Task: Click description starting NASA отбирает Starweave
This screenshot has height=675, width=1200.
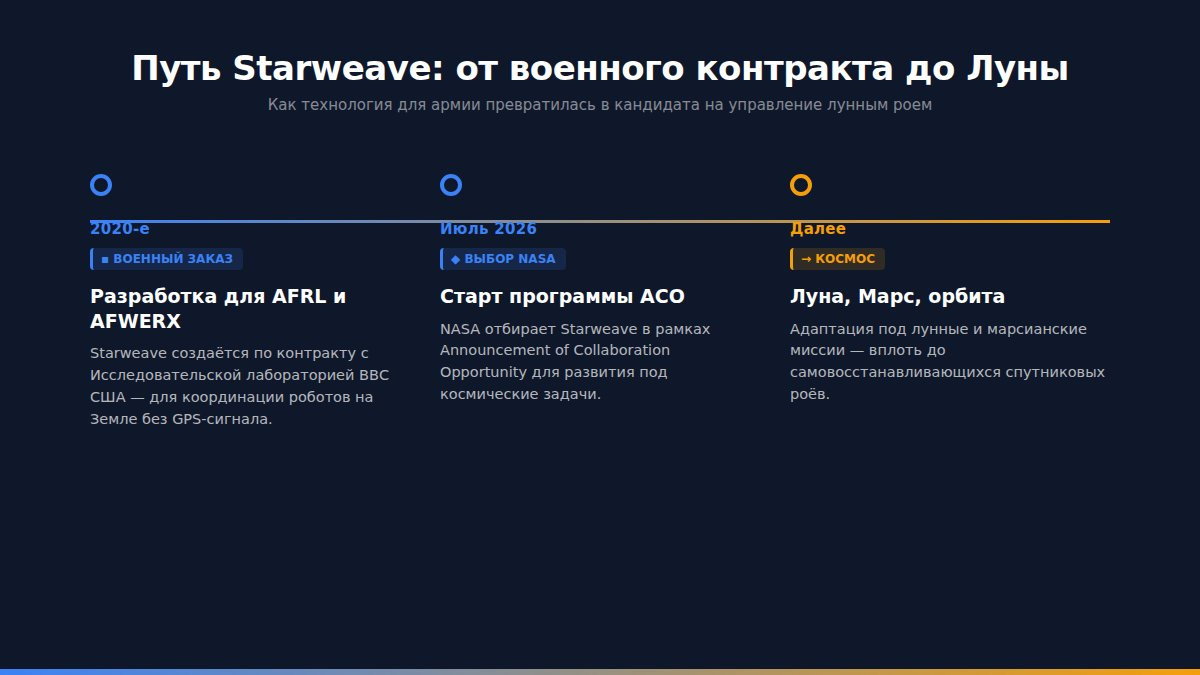Action: pyautogui.click(x=575, y=361)
